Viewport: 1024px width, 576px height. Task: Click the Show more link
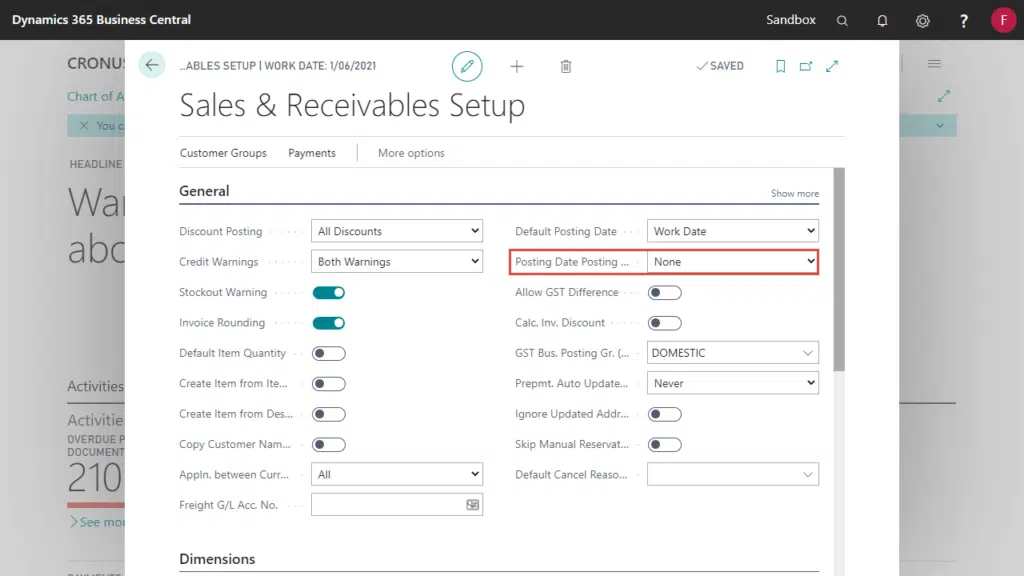click(794, 193)
